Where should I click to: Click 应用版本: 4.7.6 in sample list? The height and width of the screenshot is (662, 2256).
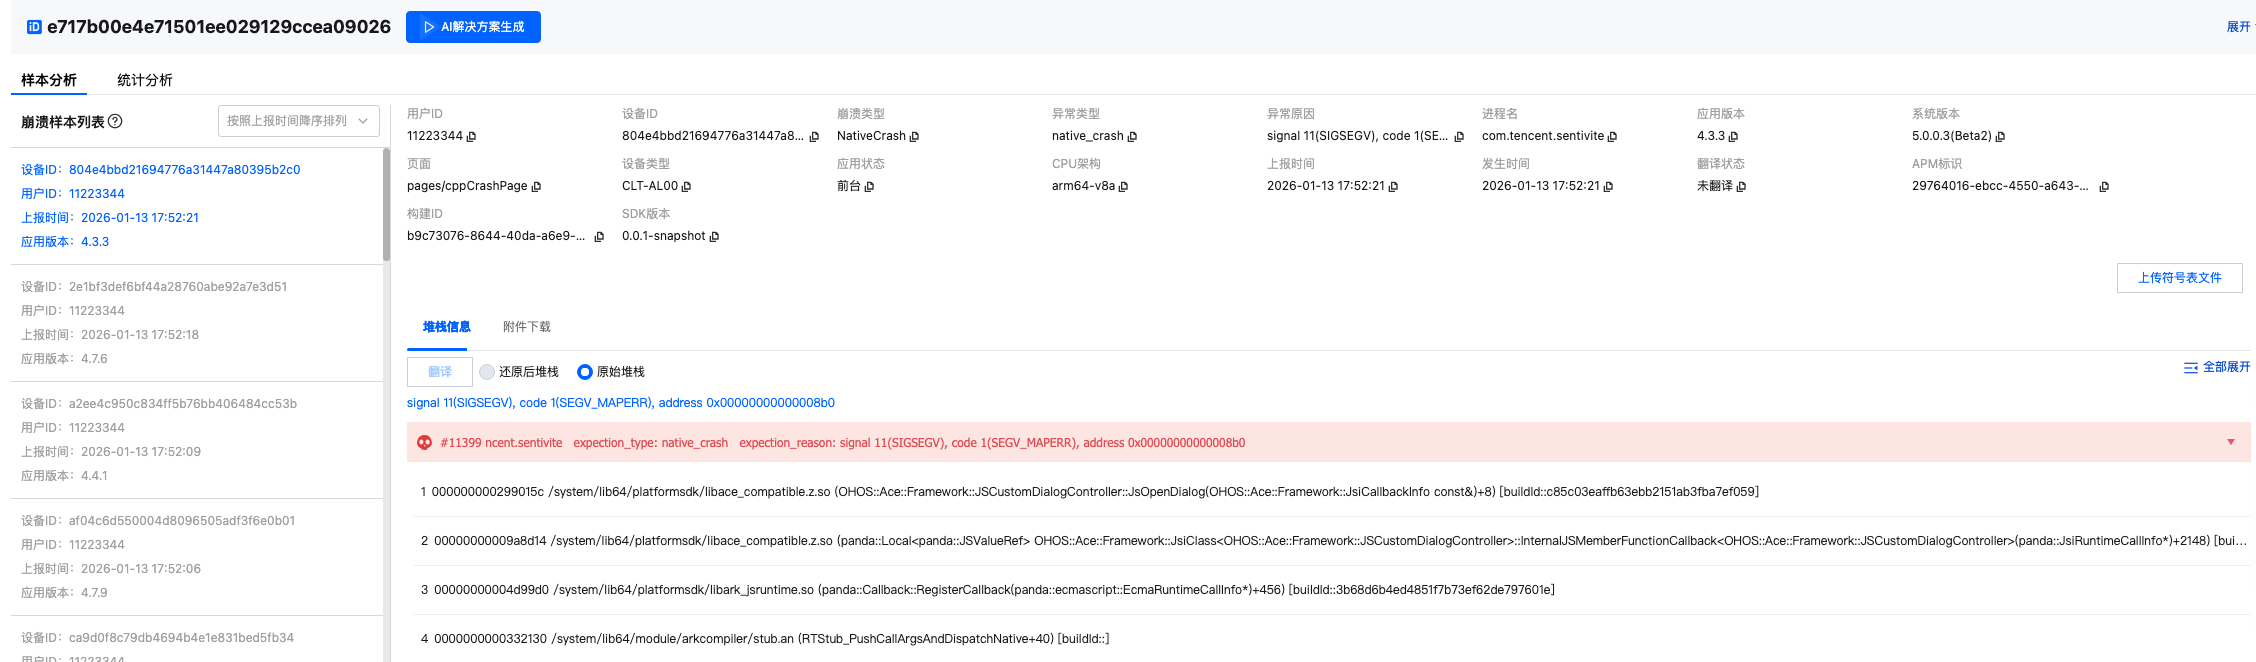pos(64,359)
